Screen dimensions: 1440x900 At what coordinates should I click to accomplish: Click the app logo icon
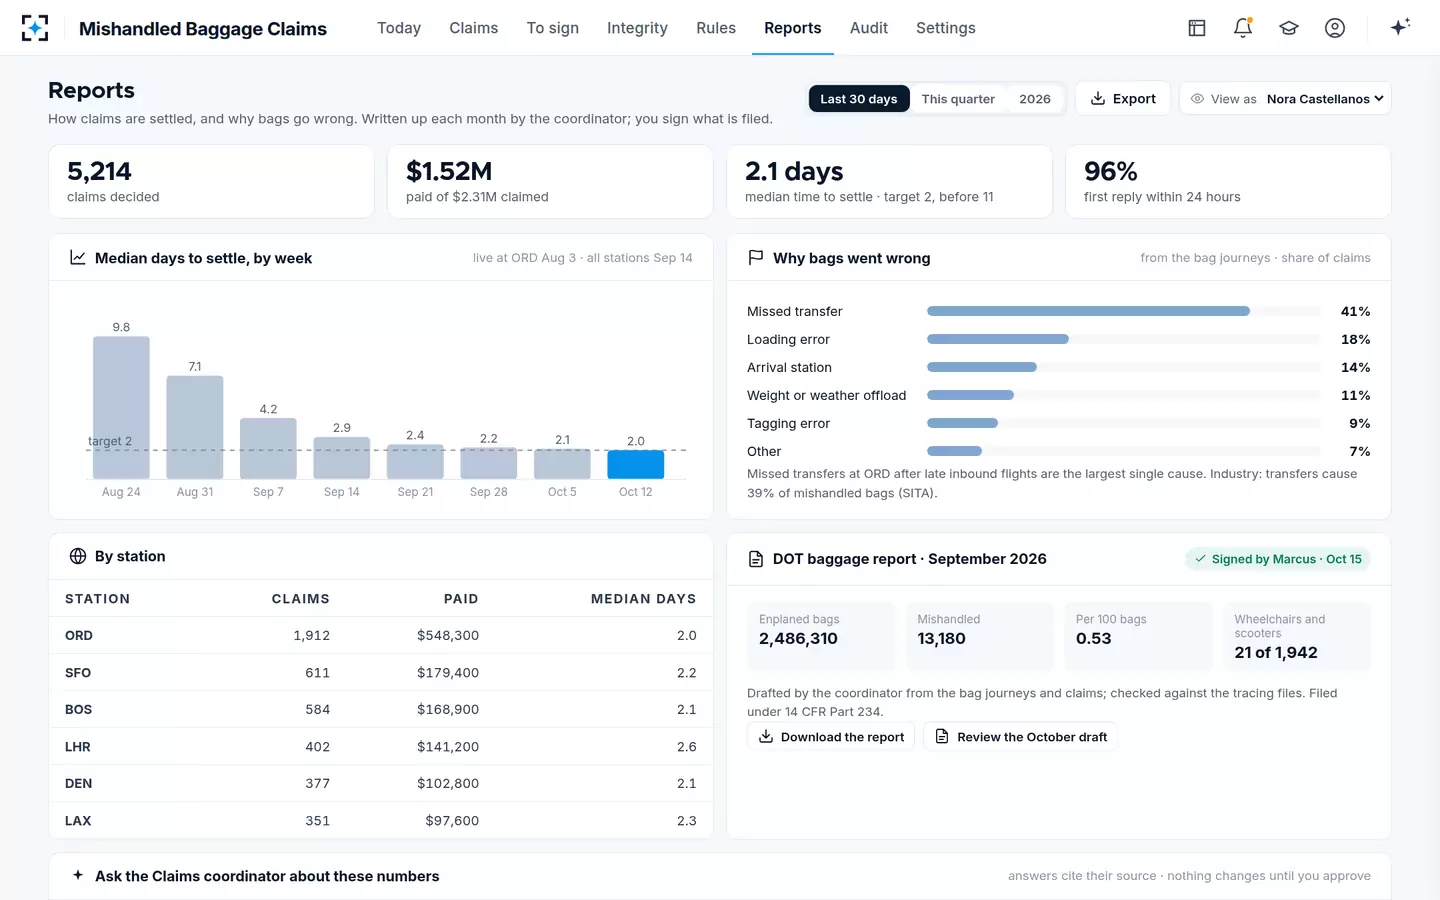[35, 28]
